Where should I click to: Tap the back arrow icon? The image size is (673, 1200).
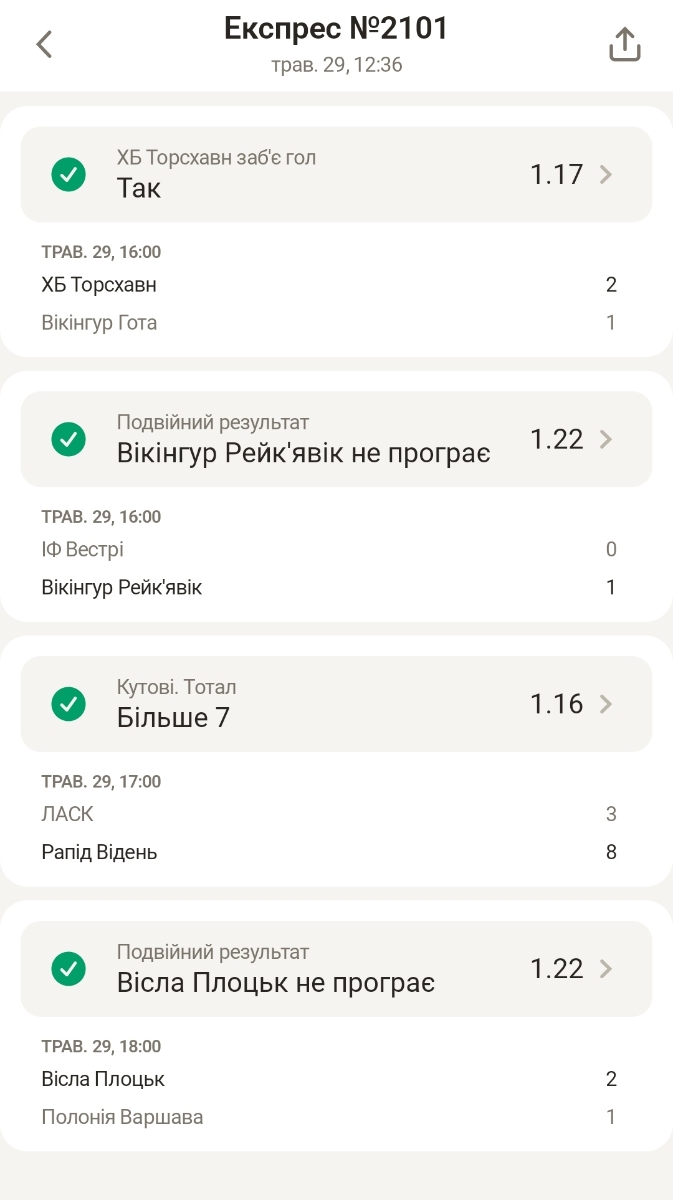[x=44, y=44]
